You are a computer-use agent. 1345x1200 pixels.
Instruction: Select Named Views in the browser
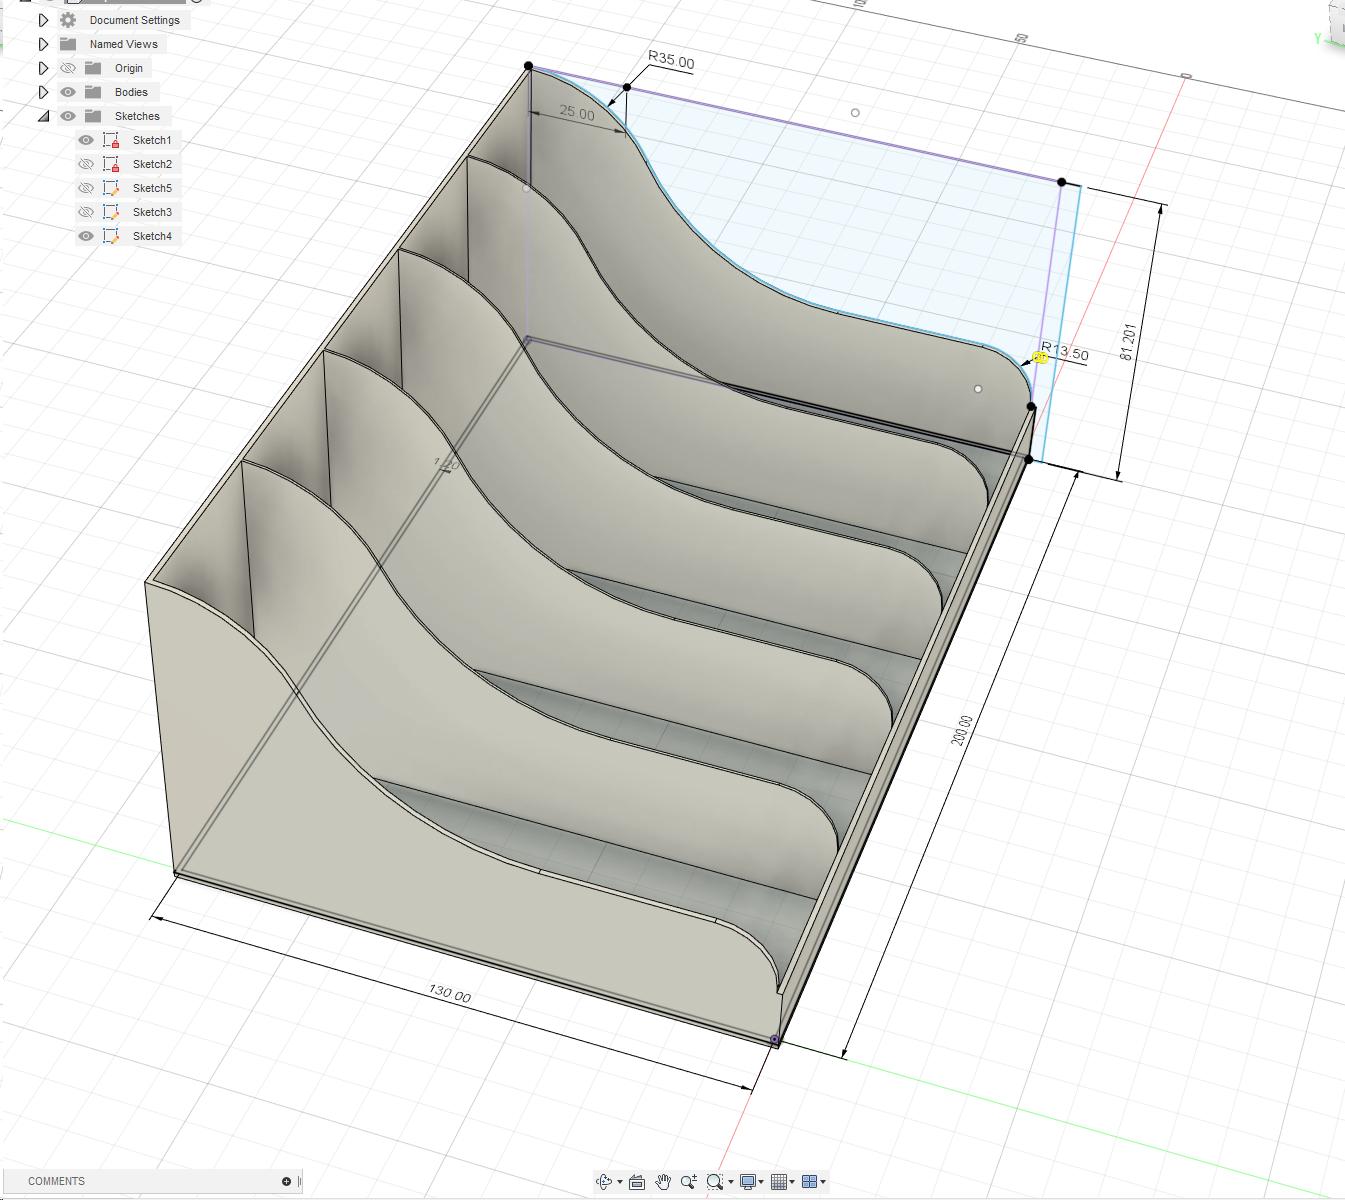[123, 44]
